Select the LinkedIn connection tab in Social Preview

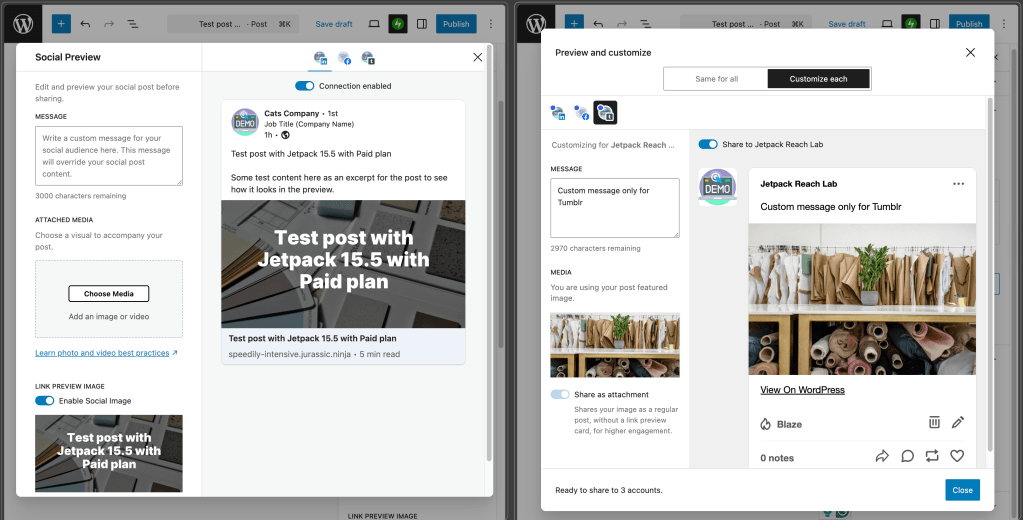(320, 59)
